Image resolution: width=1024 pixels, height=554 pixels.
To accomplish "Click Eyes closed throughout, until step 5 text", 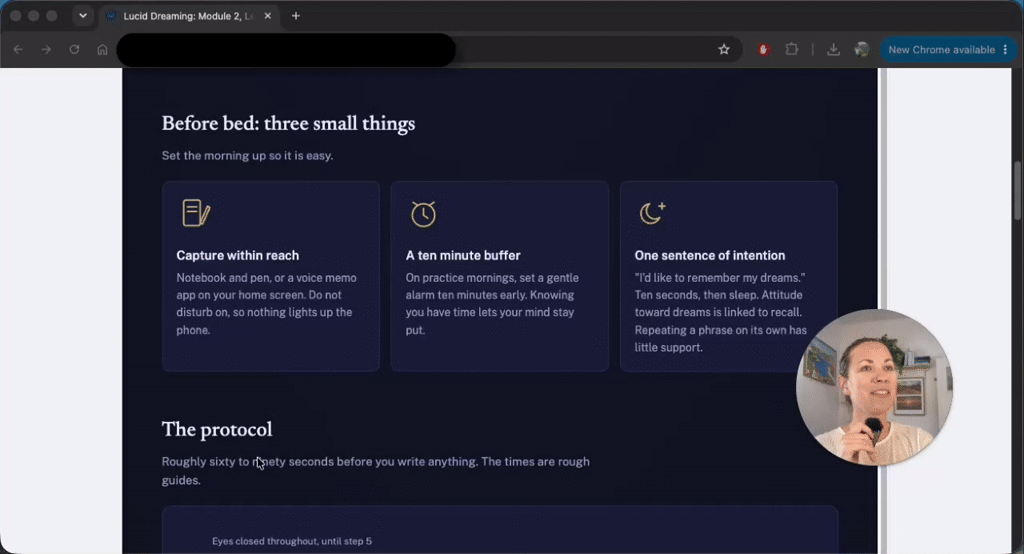I will pyautogui.click(x=292, y=541).
